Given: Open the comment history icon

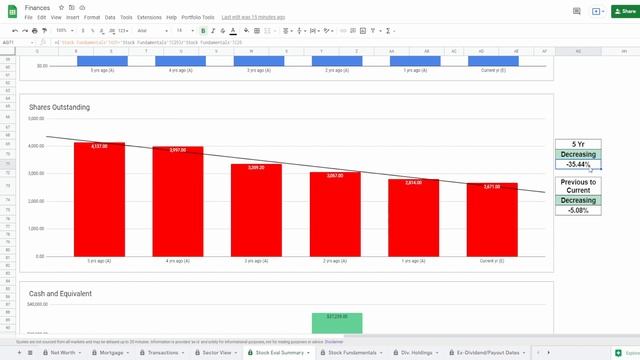Looking at the screenshot, I should (x=577, y=11).
